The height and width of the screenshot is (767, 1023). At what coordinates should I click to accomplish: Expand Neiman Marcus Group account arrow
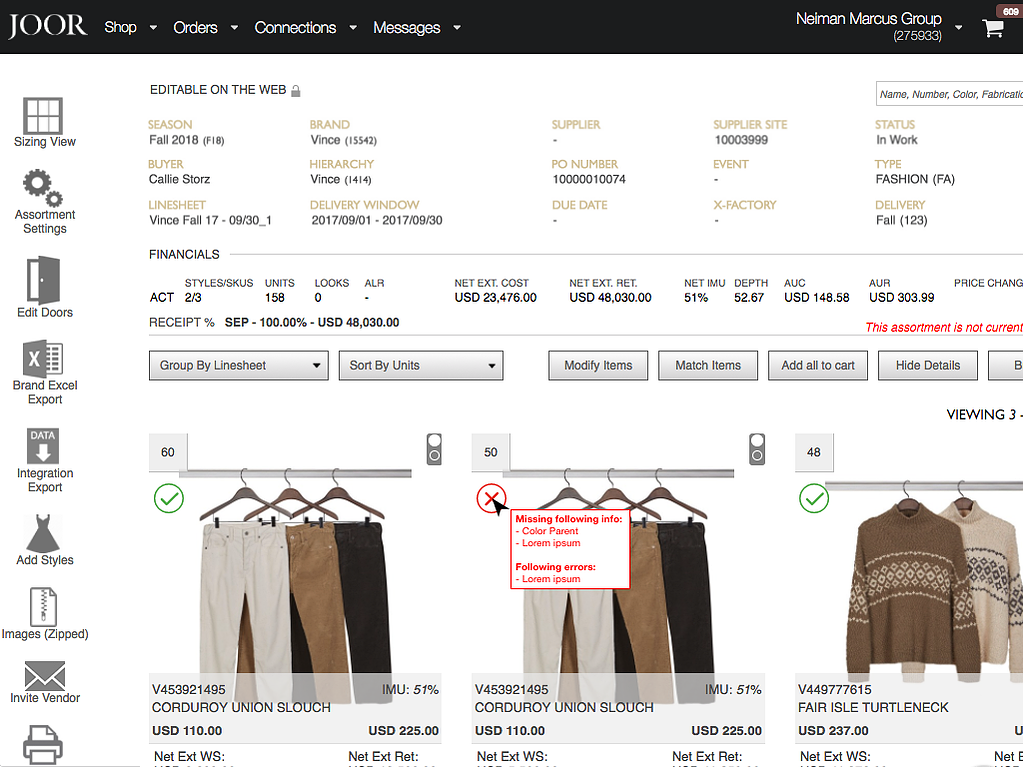coord(958,27)
